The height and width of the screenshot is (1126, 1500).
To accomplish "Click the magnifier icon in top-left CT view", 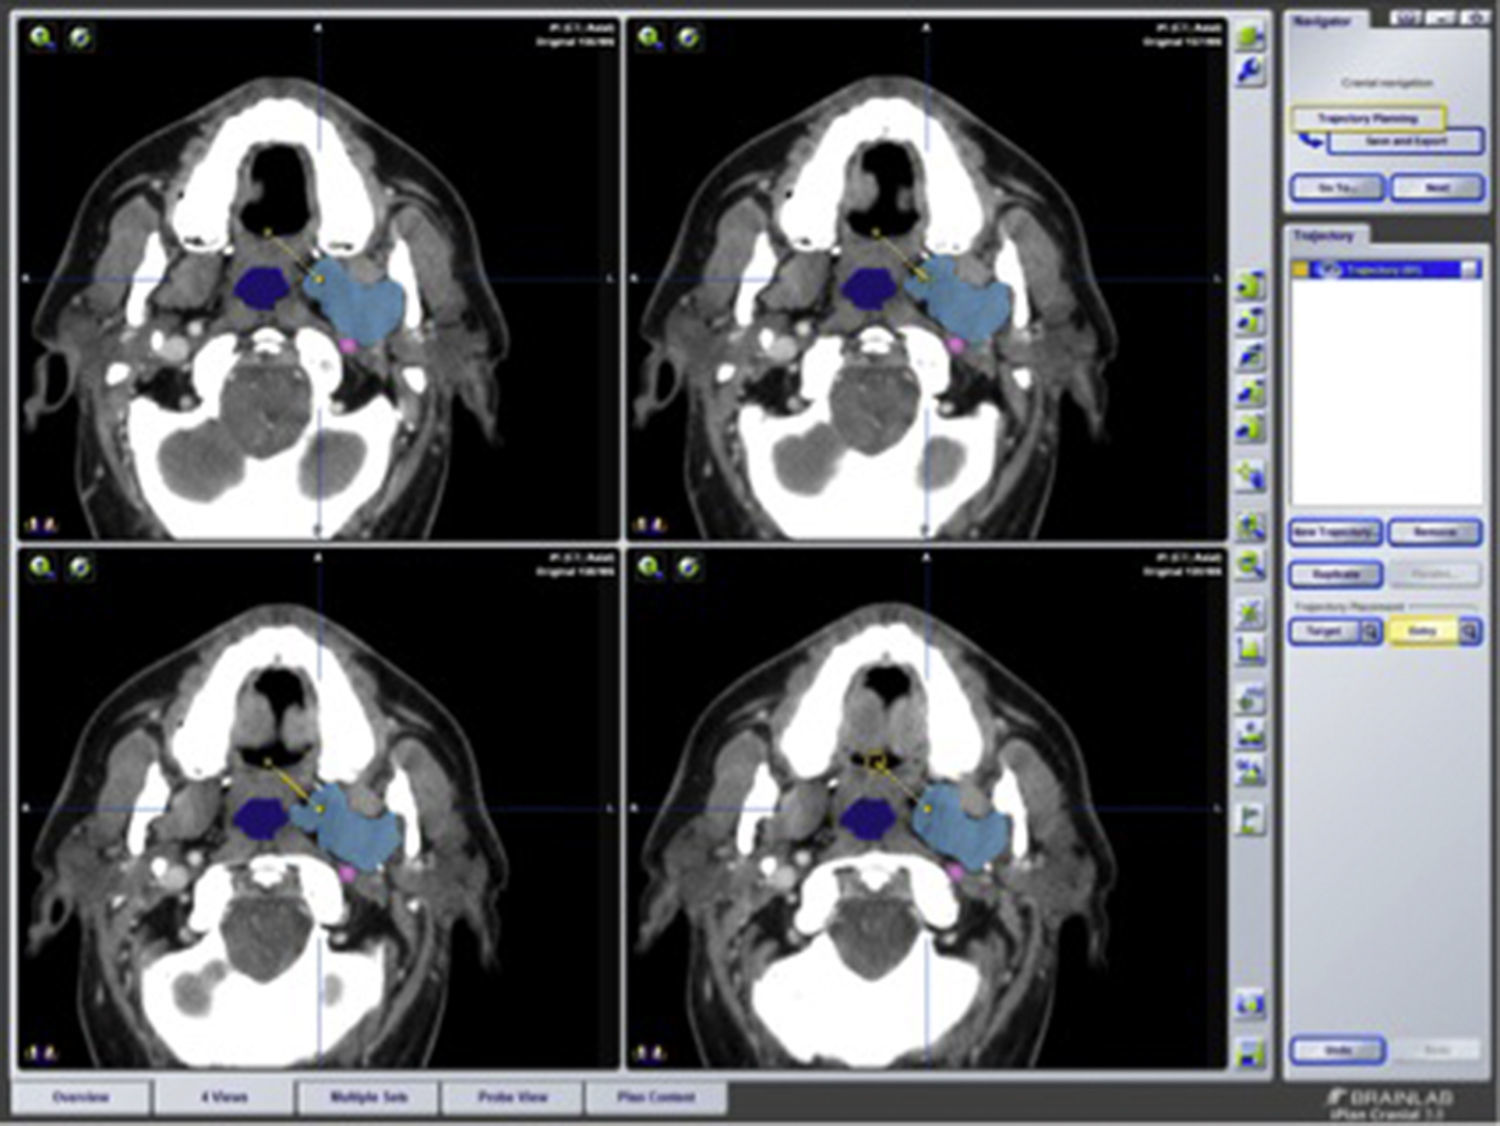I will click(42, 39).
